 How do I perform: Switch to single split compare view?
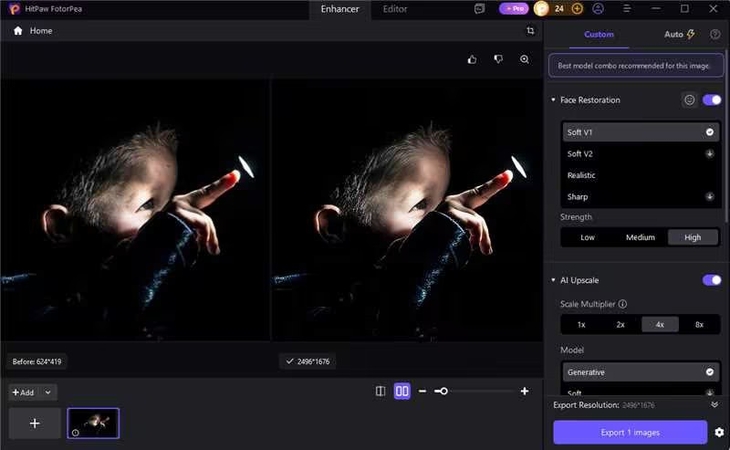(x=380, y=391)
